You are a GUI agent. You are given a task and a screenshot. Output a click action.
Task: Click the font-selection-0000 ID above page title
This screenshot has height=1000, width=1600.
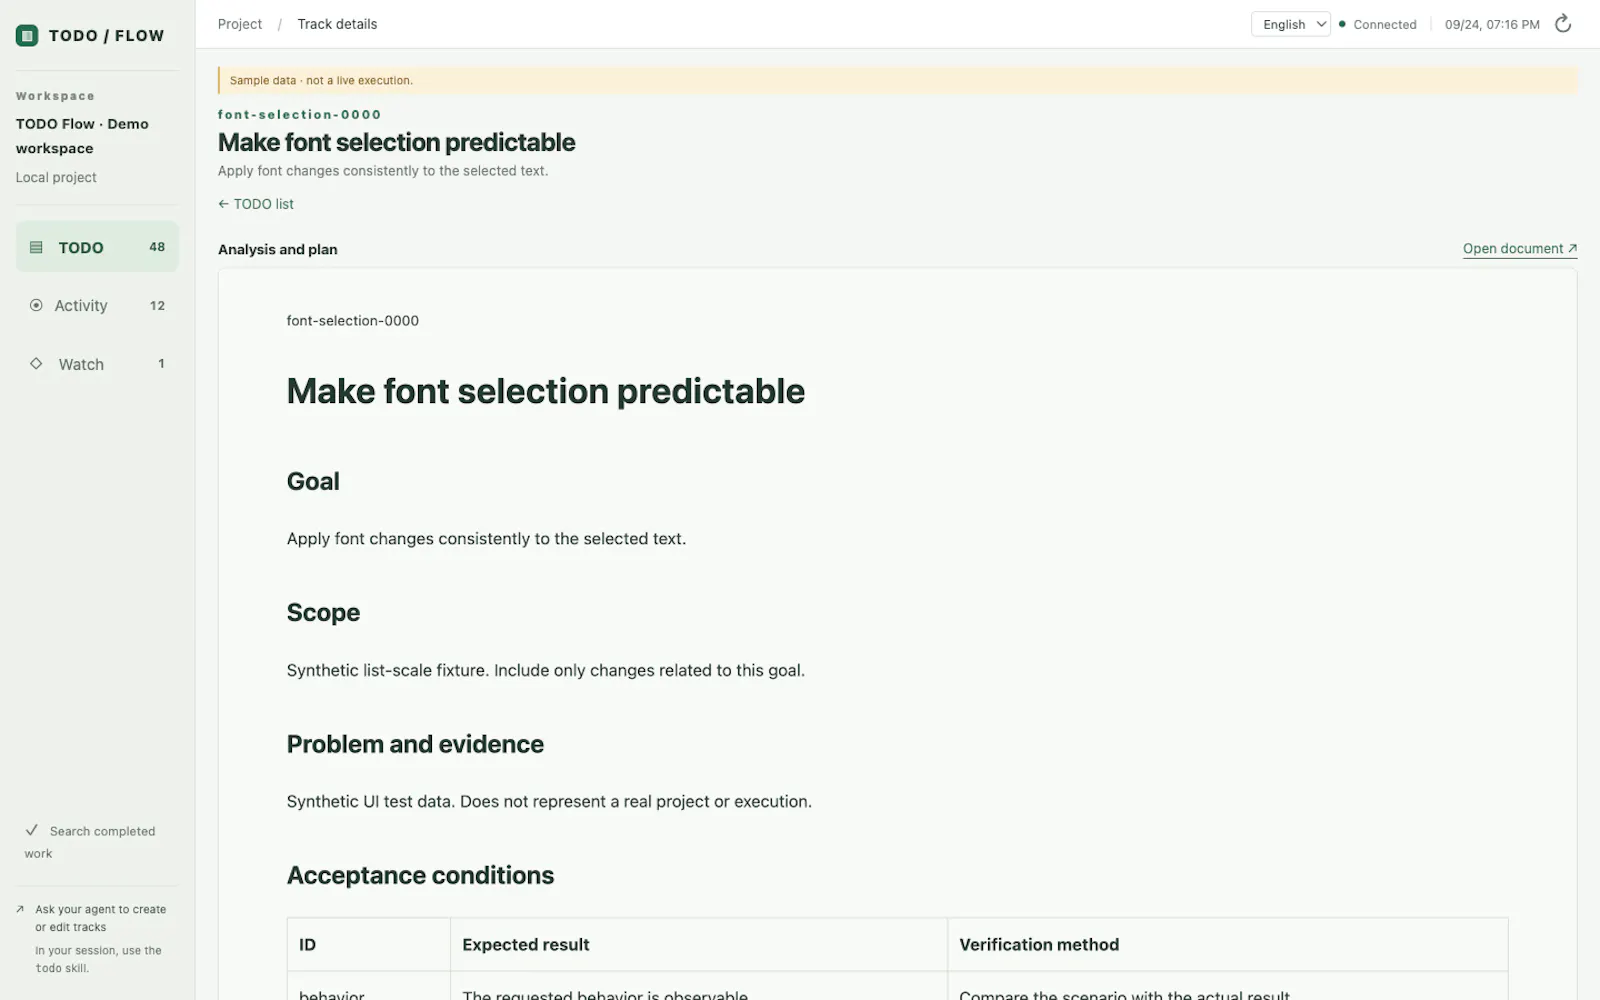tap(299, 114)
